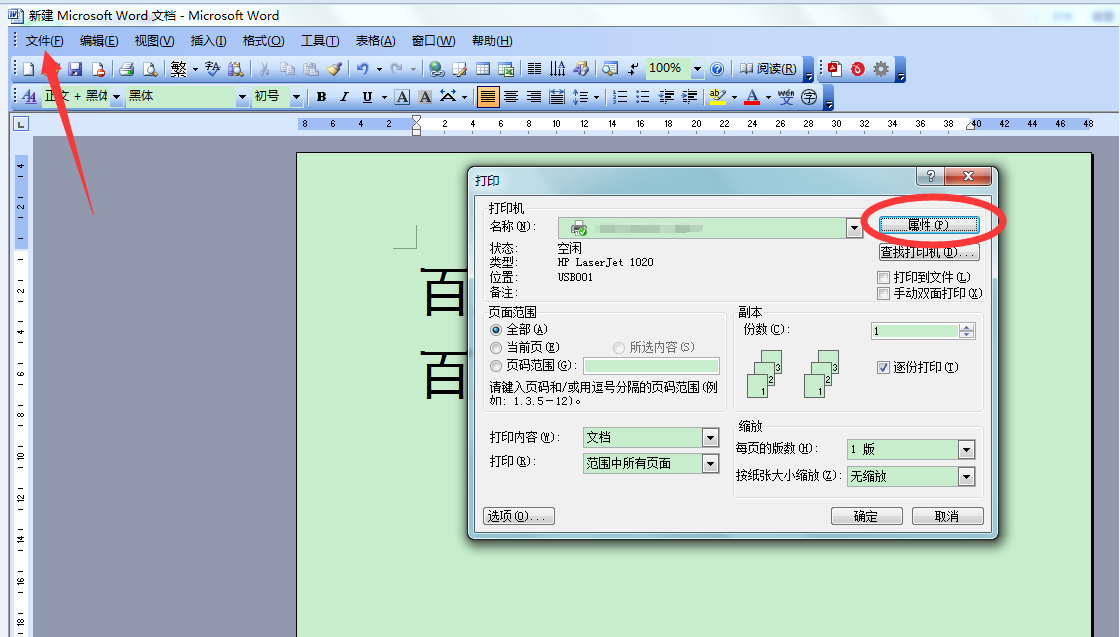1120x637 pixels.
Task: Open the 按纸张大小缩放 dropdown
Action: pos(966,476)
